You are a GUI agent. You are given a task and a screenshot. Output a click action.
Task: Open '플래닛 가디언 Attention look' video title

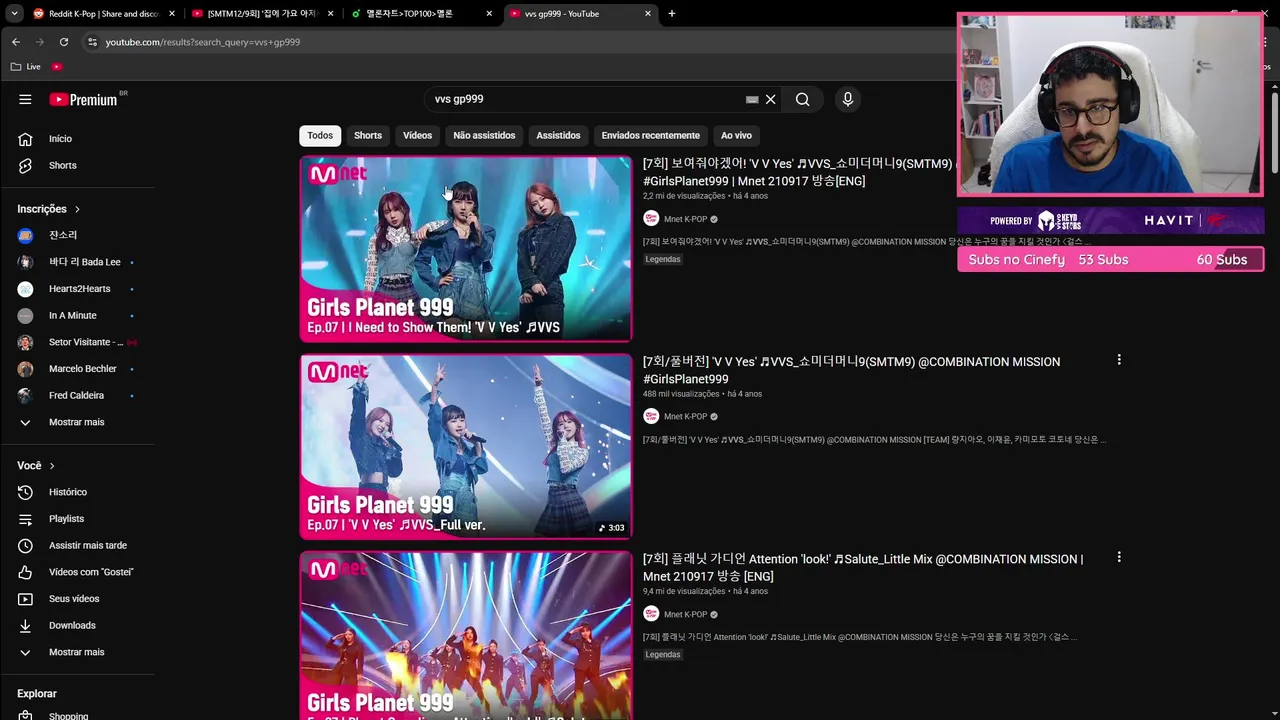tap(863, 567)
